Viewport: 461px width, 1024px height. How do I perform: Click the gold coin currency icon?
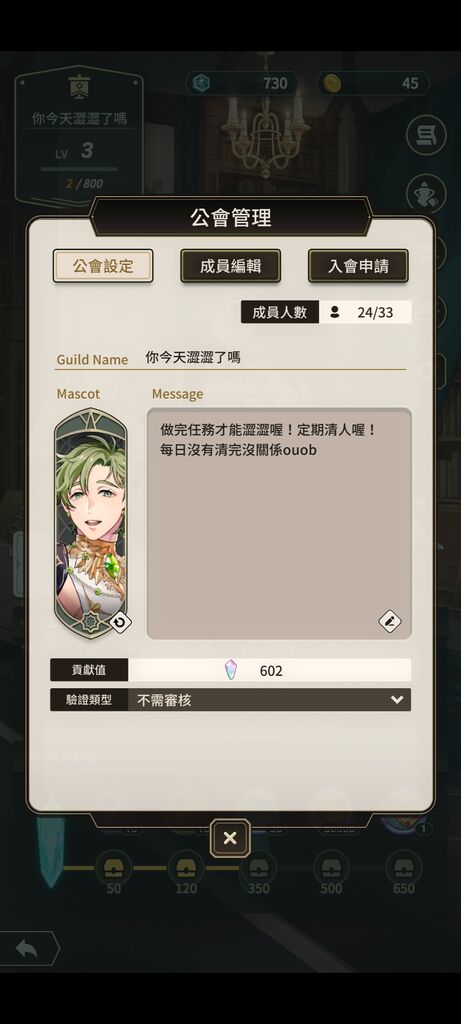[x=332, y=84]
